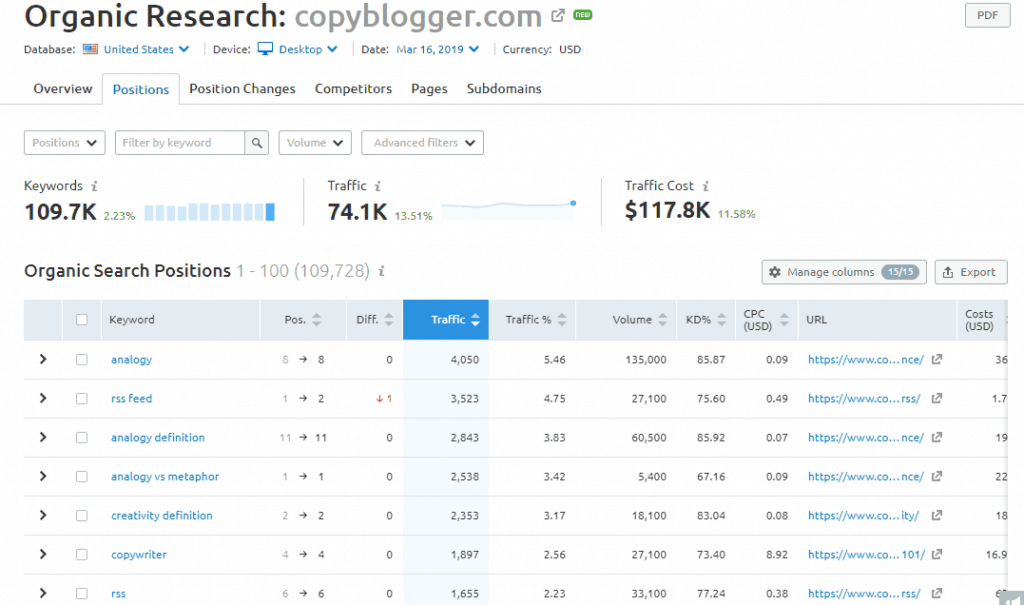Image resolution: width=1024 pixels, height=605 pixels.
Task: Expand the analogy vs metaphor row
Action: [43, 476]
